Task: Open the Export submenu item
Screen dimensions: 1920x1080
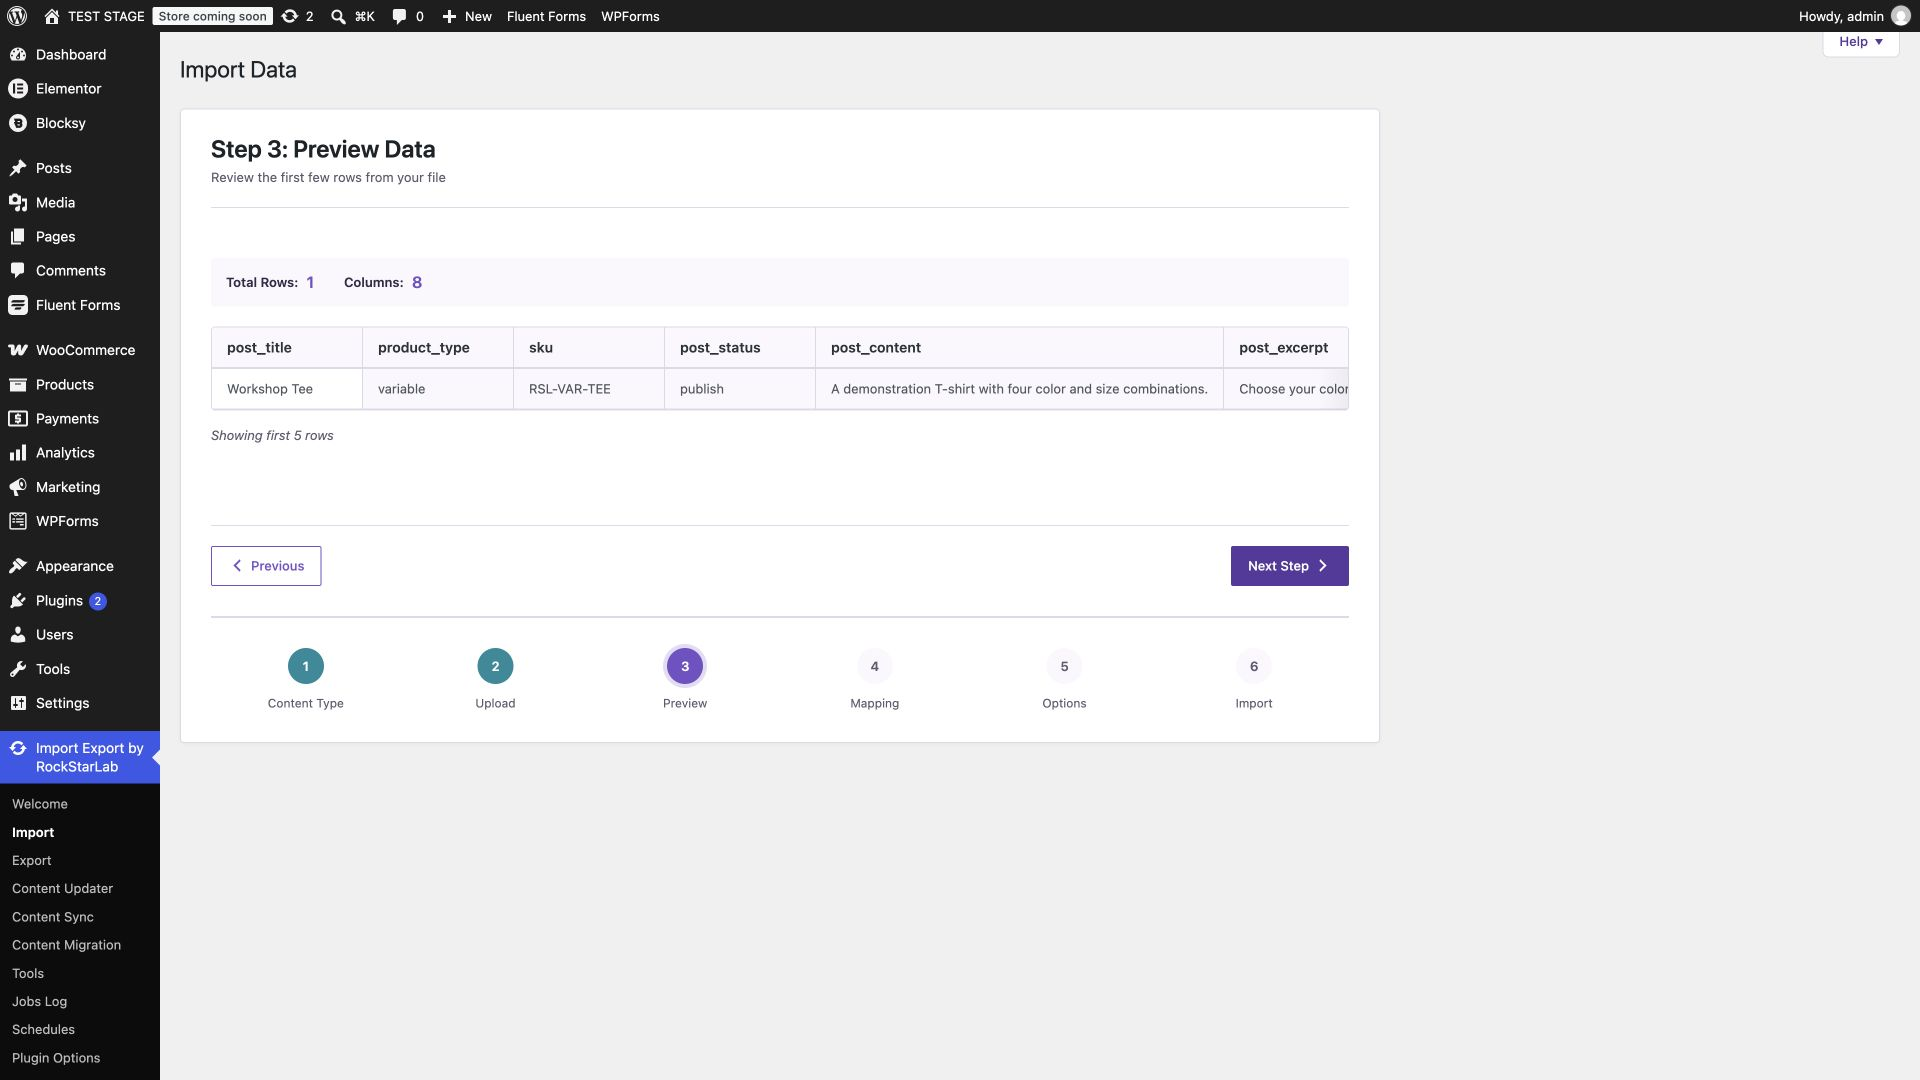Action: [31, 860]
